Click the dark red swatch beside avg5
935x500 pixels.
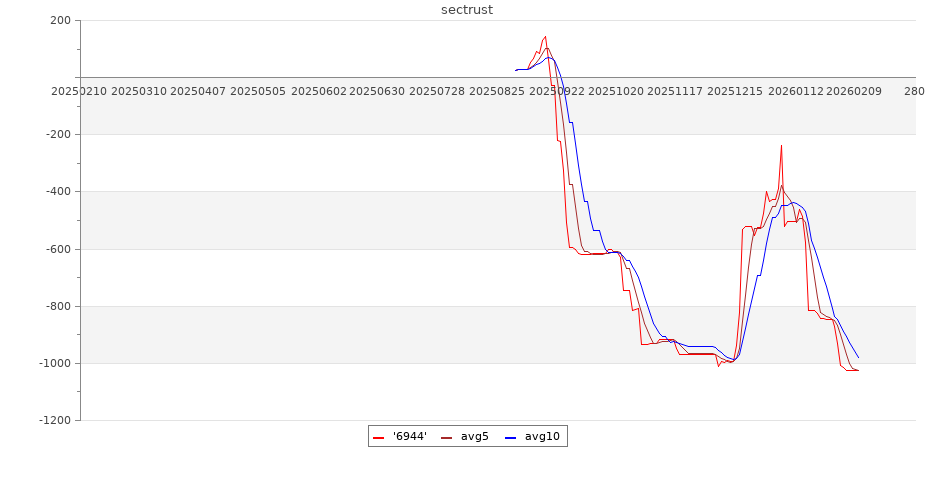[447, 437]
